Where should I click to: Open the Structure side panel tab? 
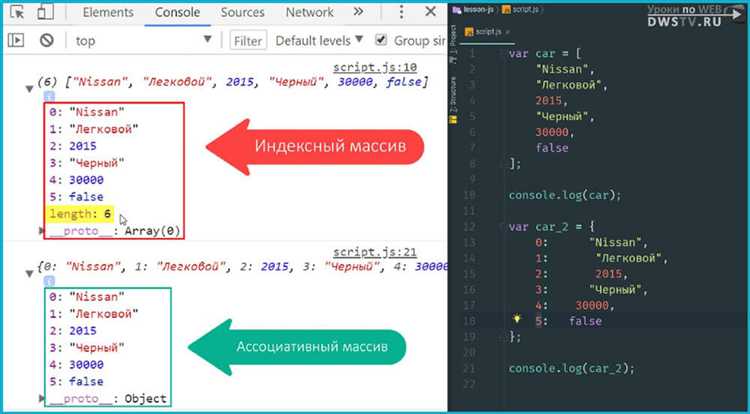tap(454, 101)
